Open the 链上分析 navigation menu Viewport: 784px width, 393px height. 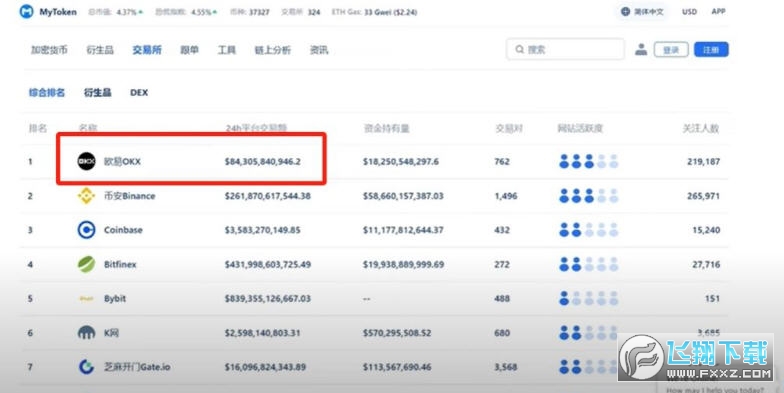click(272, 50)
